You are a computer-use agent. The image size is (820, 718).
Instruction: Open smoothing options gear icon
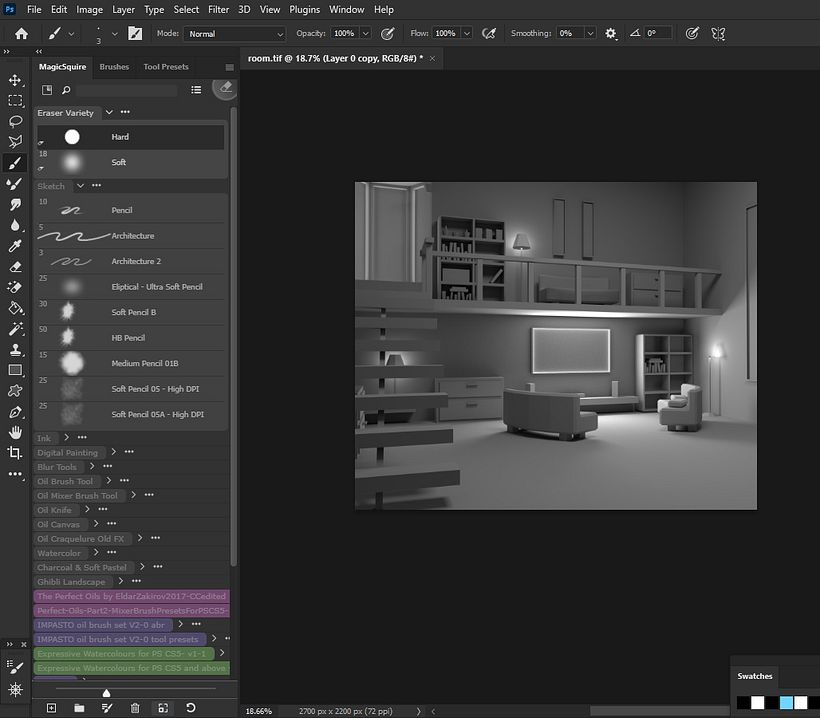pos(610,33)
